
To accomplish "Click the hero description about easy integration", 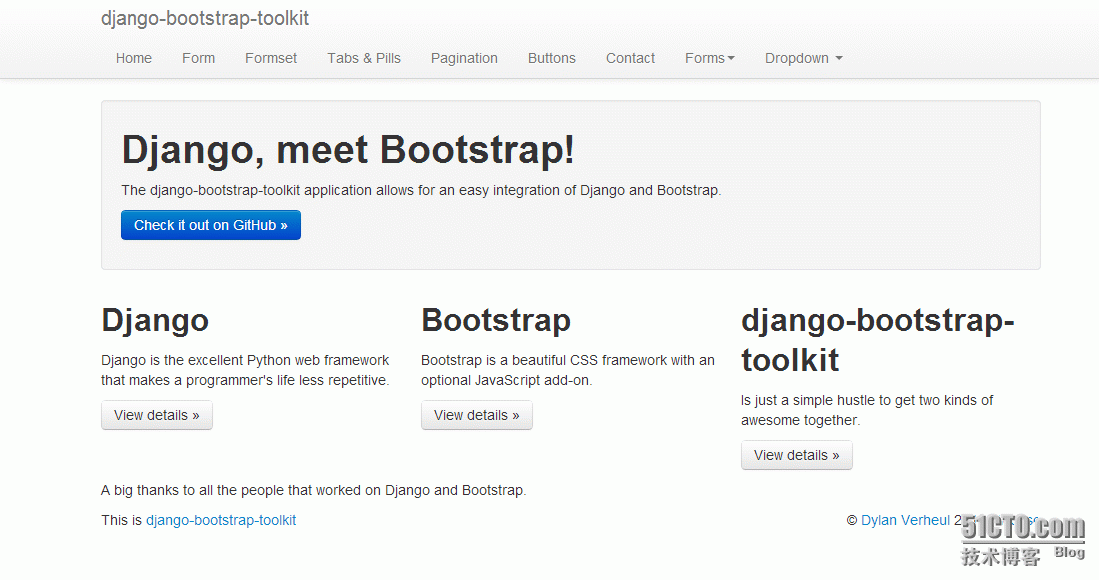I will 421,191.
